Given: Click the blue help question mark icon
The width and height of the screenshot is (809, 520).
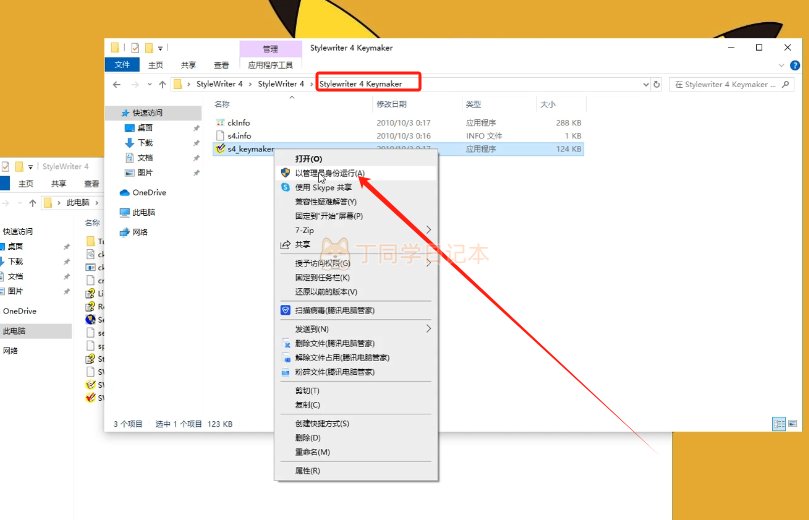Looking at the screenshot, I should point(795,66).
